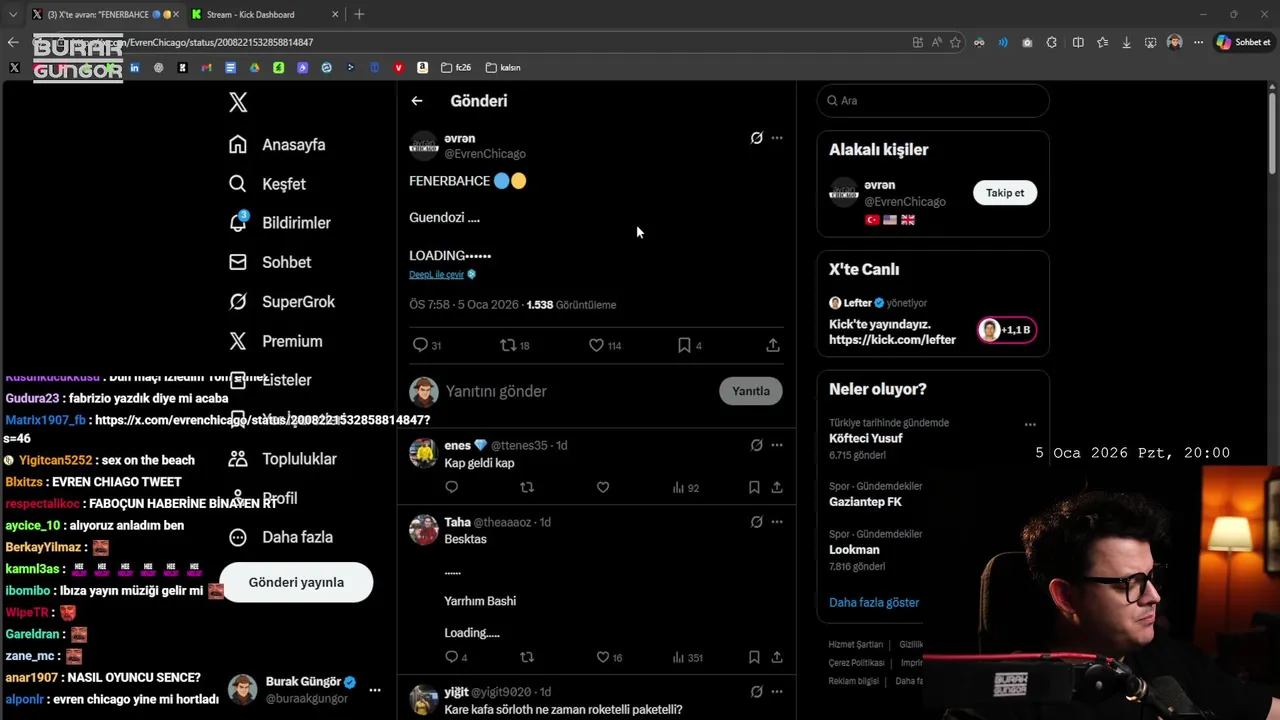The image size is (1280, 720).
Task: Open Köfteci Yusuf trending topic
Action: click(x=865, y=438)
